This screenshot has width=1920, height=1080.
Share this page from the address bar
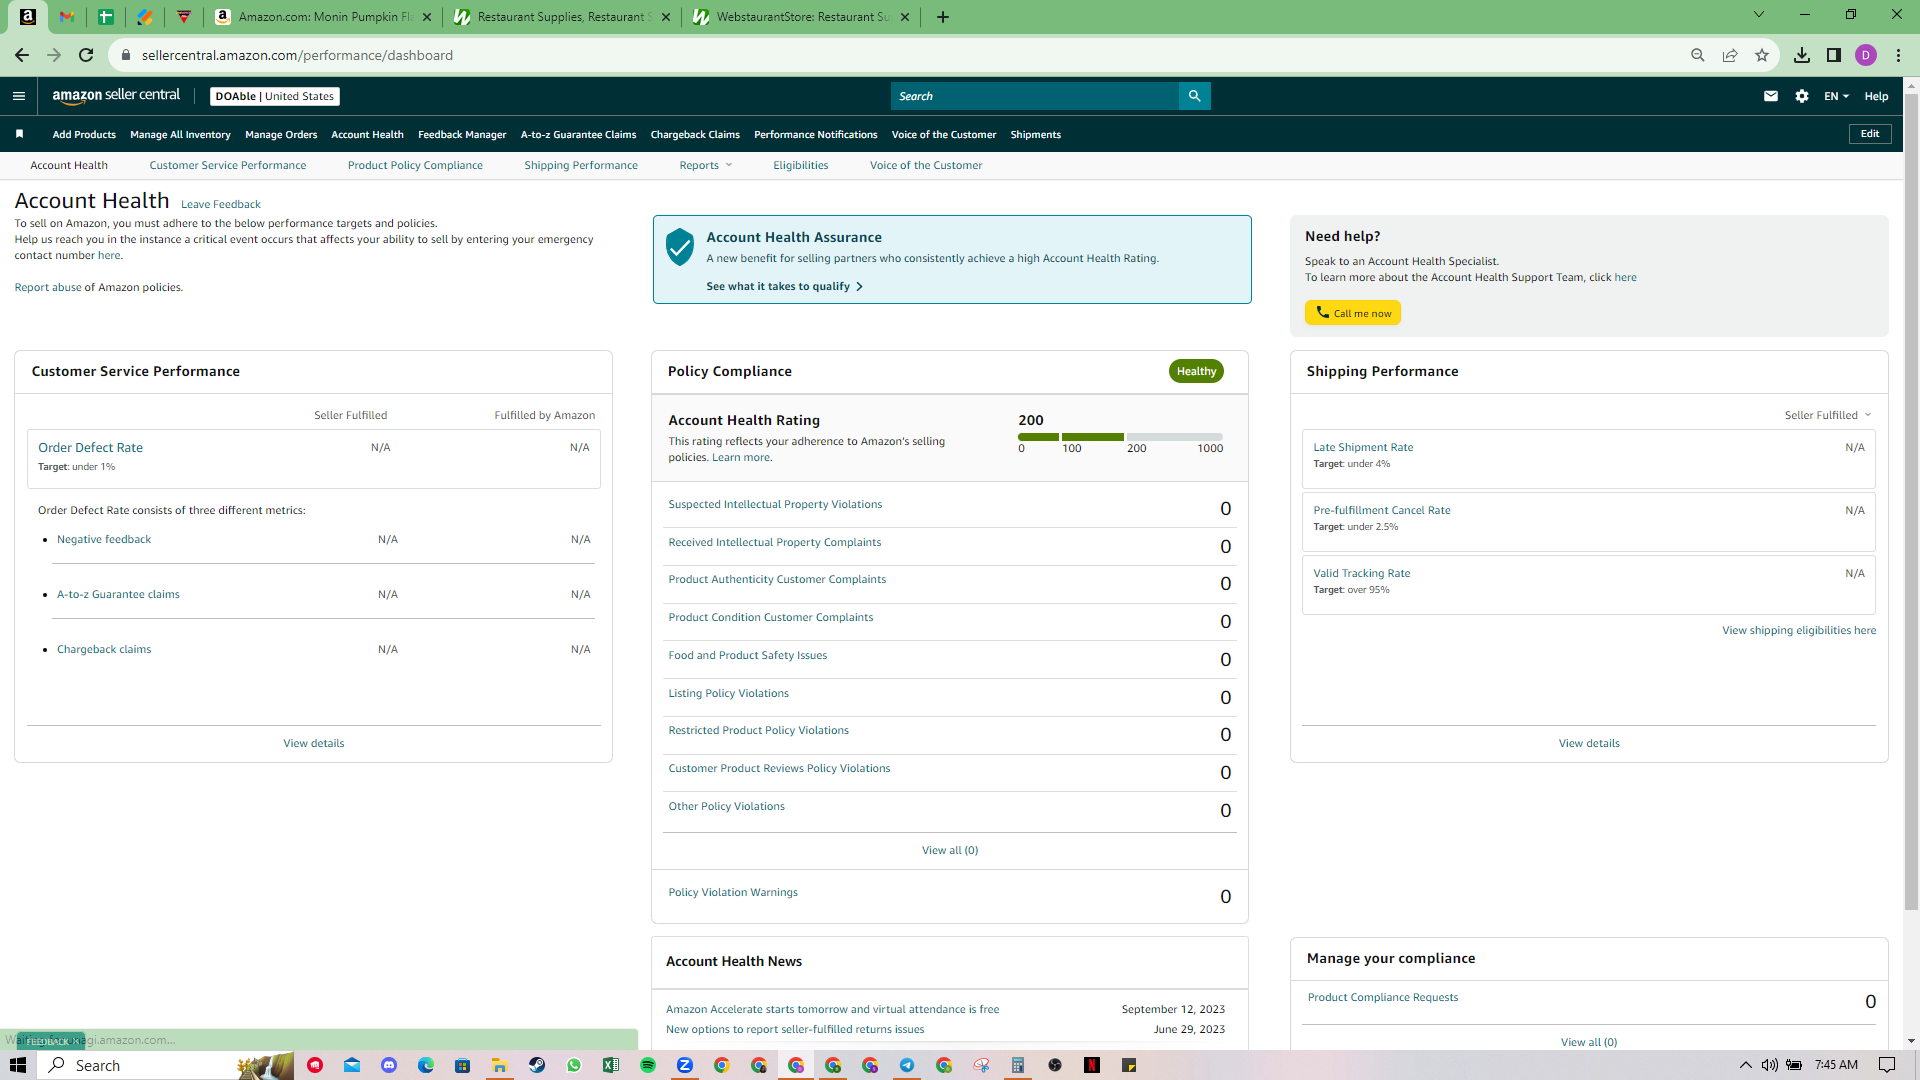(1730, 55)
